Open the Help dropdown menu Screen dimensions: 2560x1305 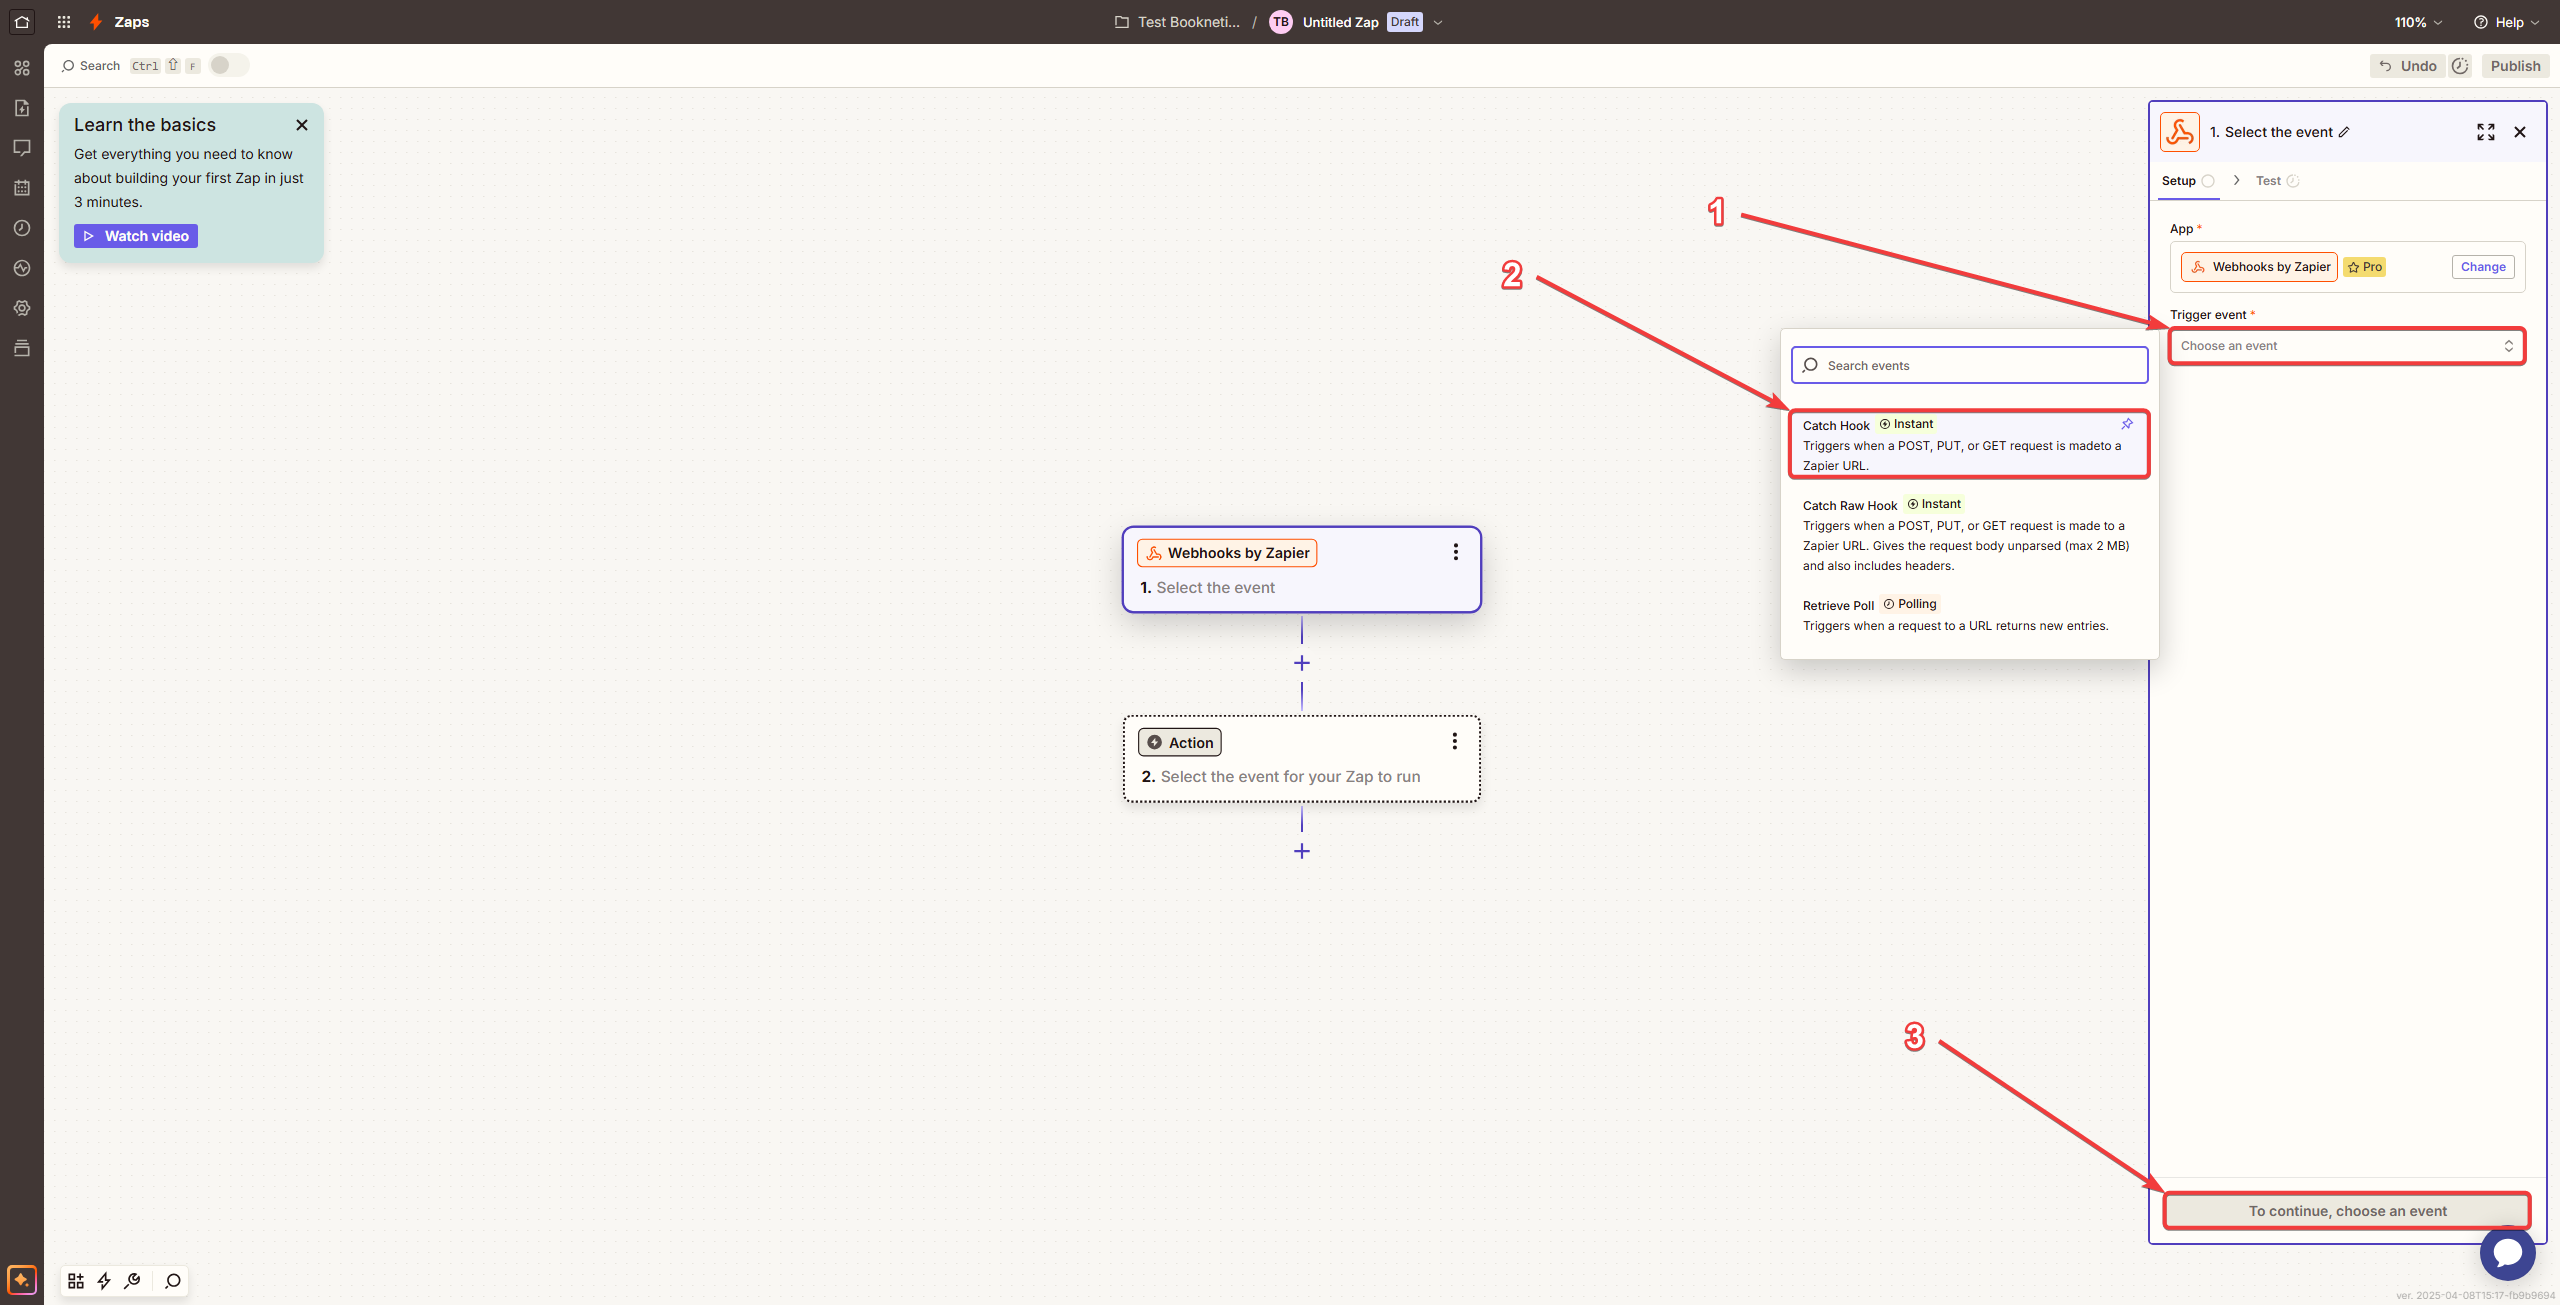(x=2506, y=22)
